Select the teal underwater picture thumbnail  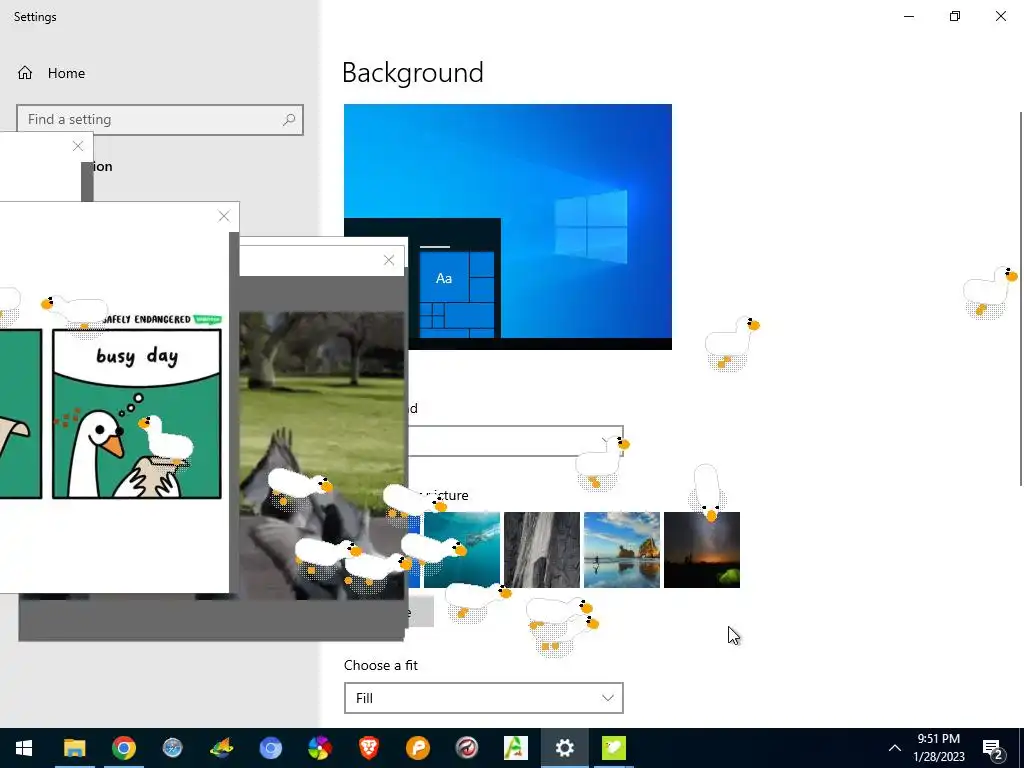point(462,550)
